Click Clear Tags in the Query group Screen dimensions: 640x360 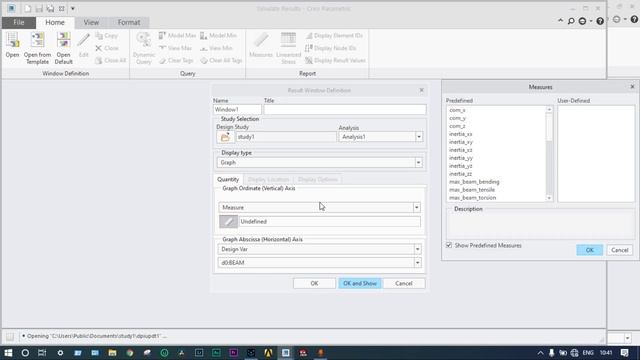(176, 60)
